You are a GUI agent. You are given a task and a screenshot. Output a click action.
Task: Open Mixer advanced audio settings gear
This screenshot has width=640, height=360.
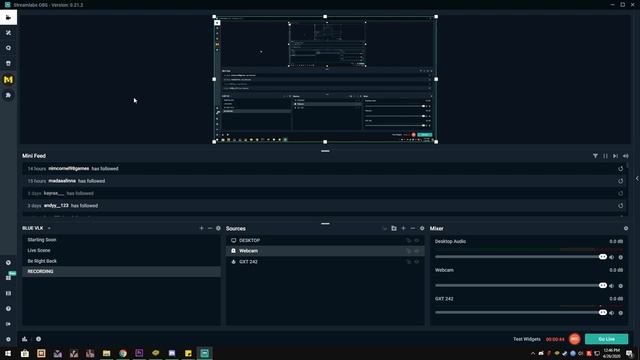[x=626, y=229]
